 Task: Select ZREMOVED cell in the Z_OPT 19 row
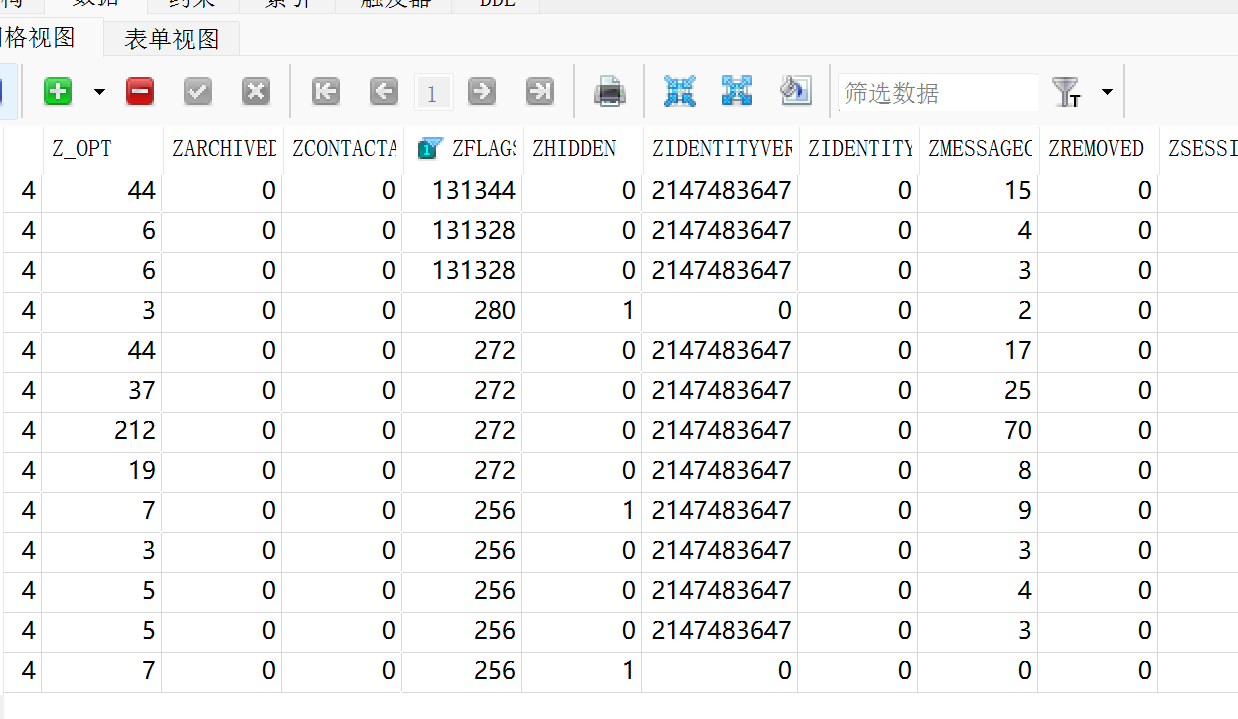click(1098, 470)
